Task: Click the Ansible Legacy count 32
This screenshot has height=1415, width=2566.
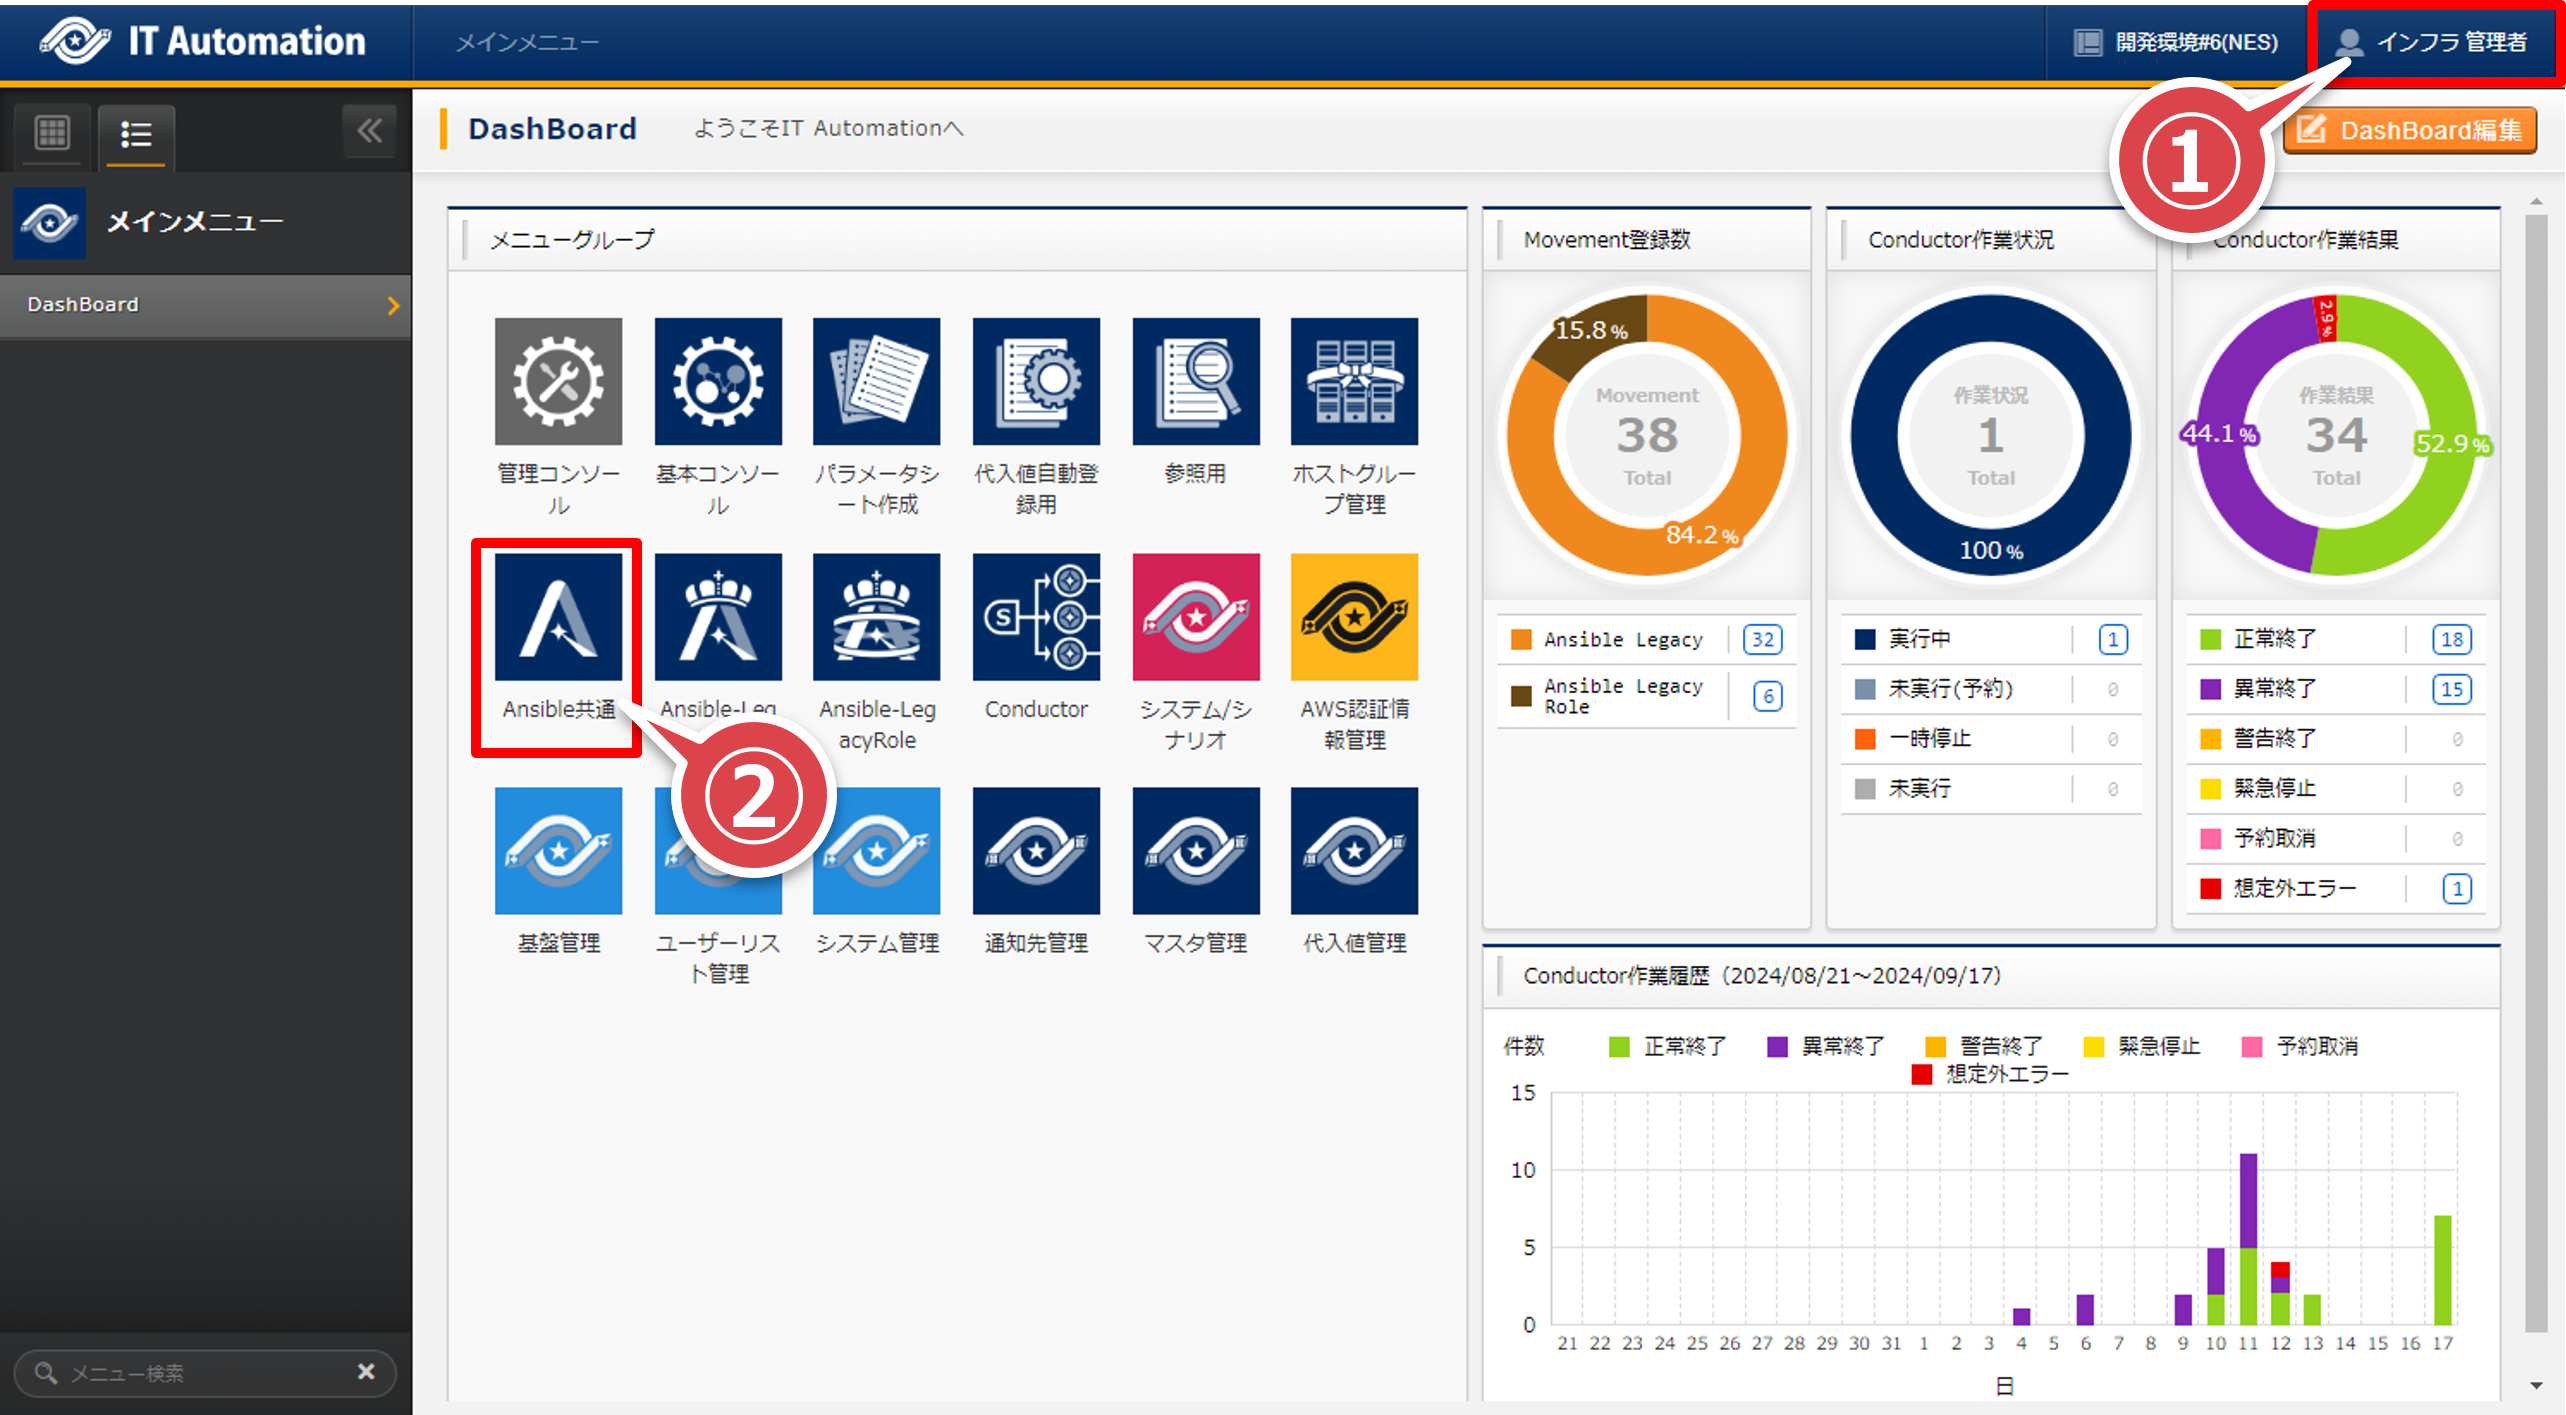Action: [x=1762, y=640]
